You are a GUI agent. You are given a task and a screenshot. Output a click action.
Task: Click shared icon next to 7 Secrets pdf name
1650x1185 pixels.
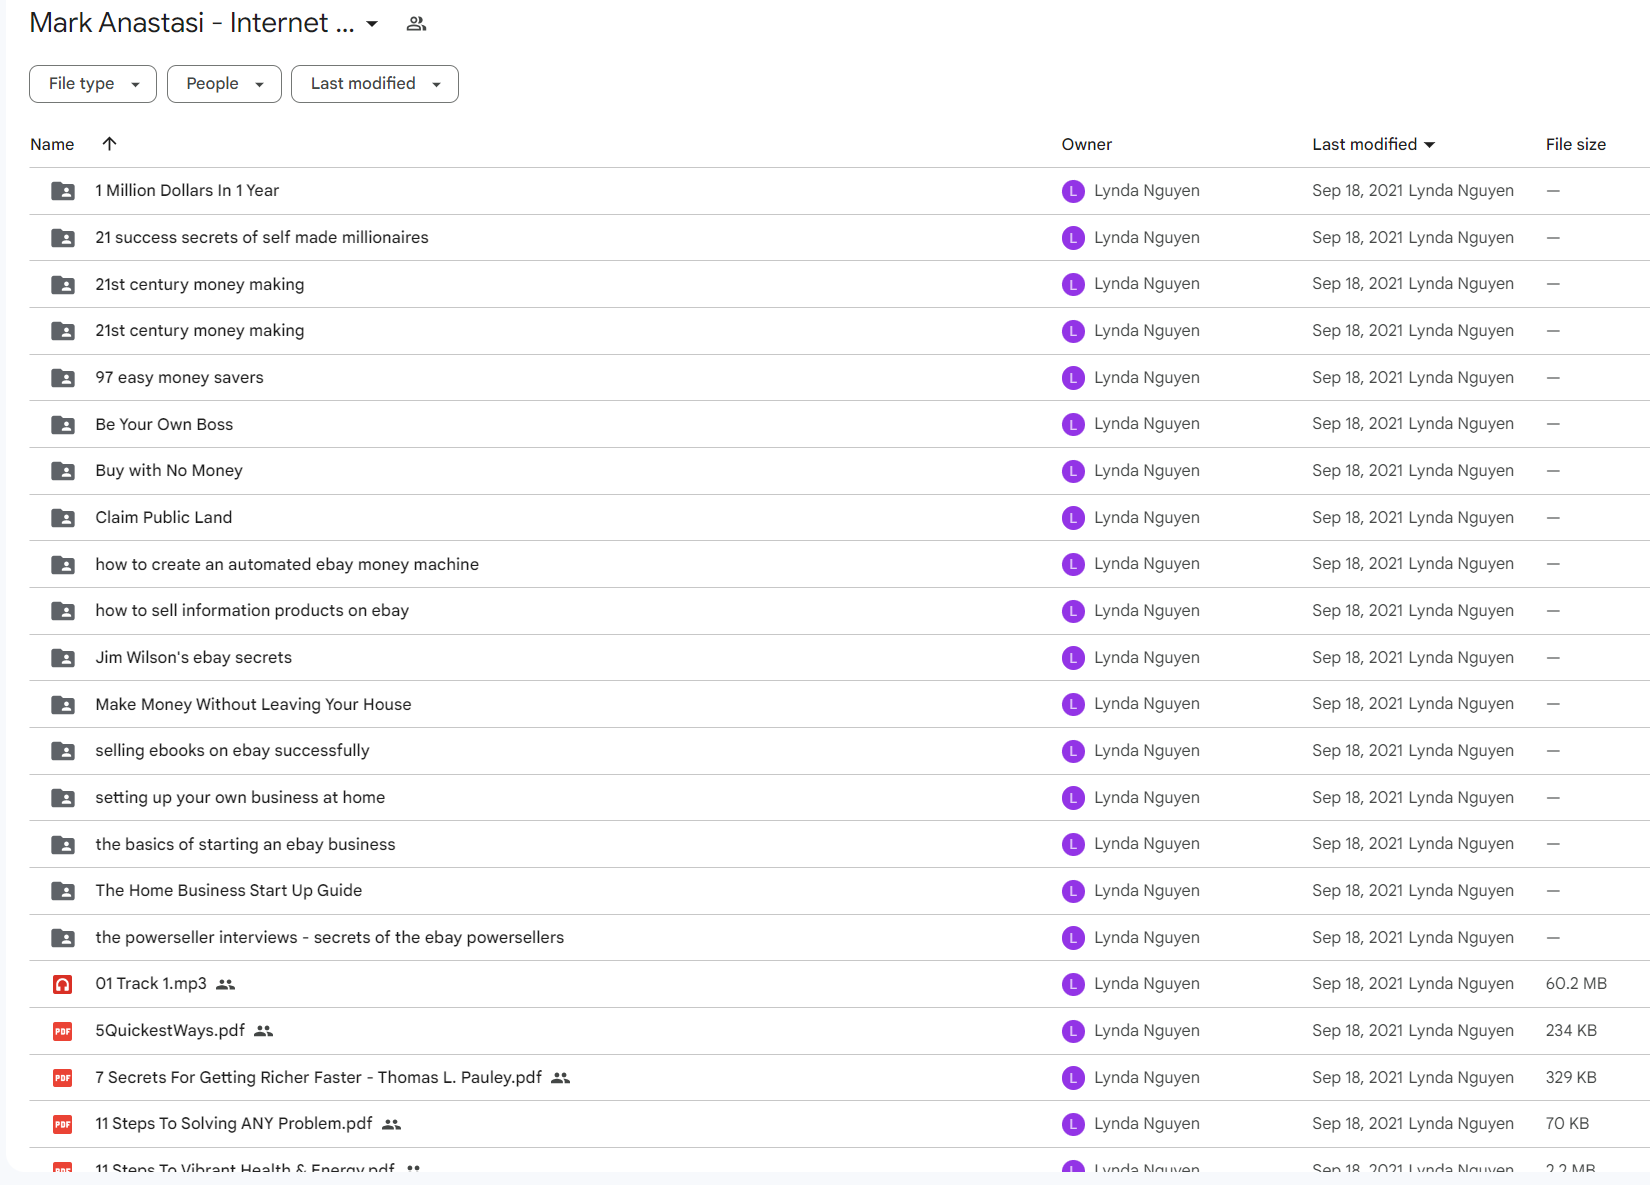561,1078
